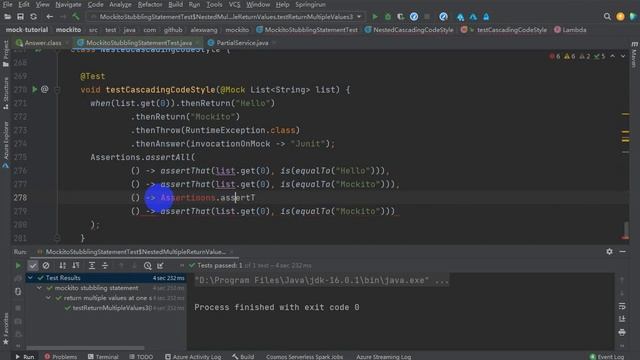640x360 pixels.
Task: Open TODO tool window
Action: (x=141, y=356)
